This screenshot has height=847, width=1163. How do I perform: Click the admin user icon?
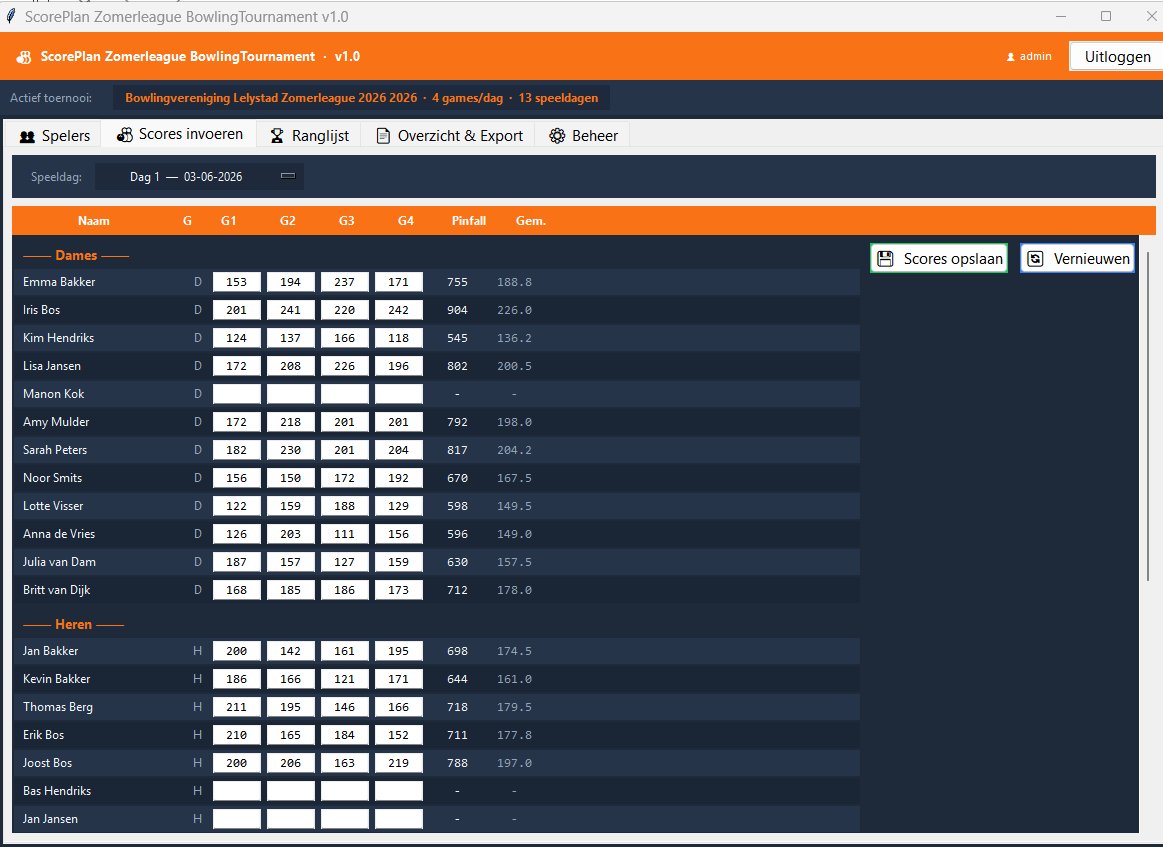click(1010, 57)
